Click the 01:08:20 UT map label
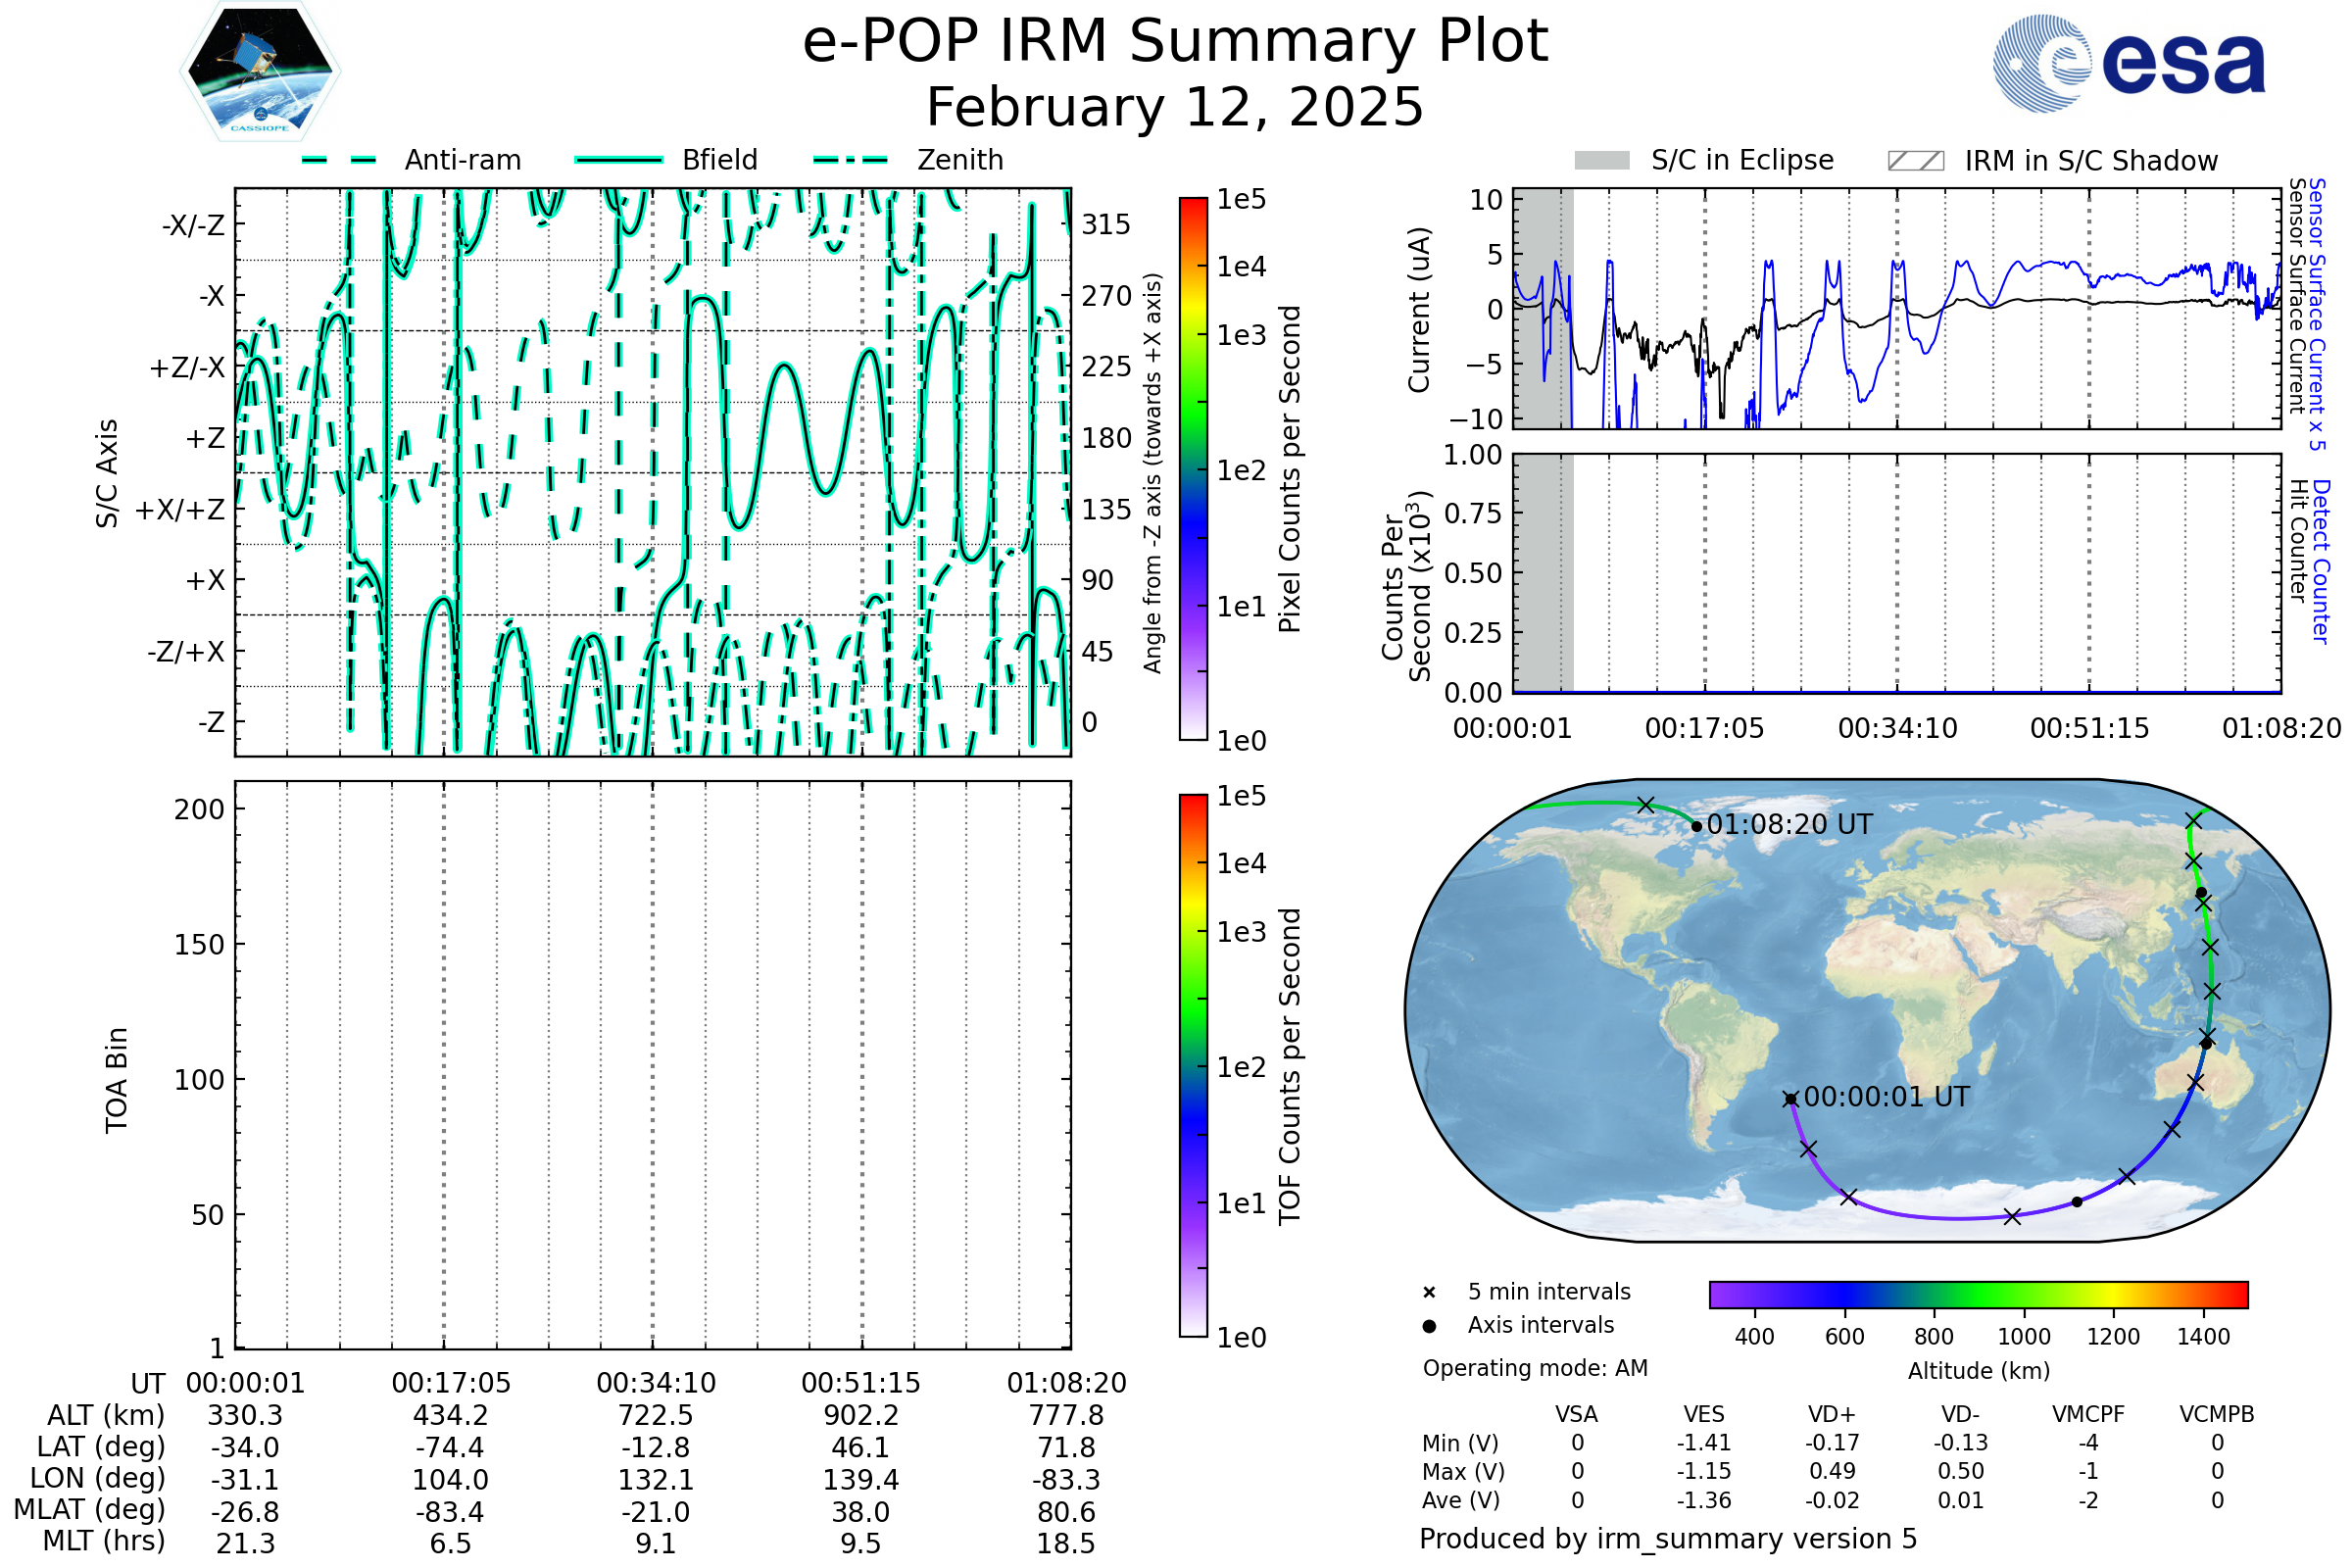 click(x=1789, y=825)
